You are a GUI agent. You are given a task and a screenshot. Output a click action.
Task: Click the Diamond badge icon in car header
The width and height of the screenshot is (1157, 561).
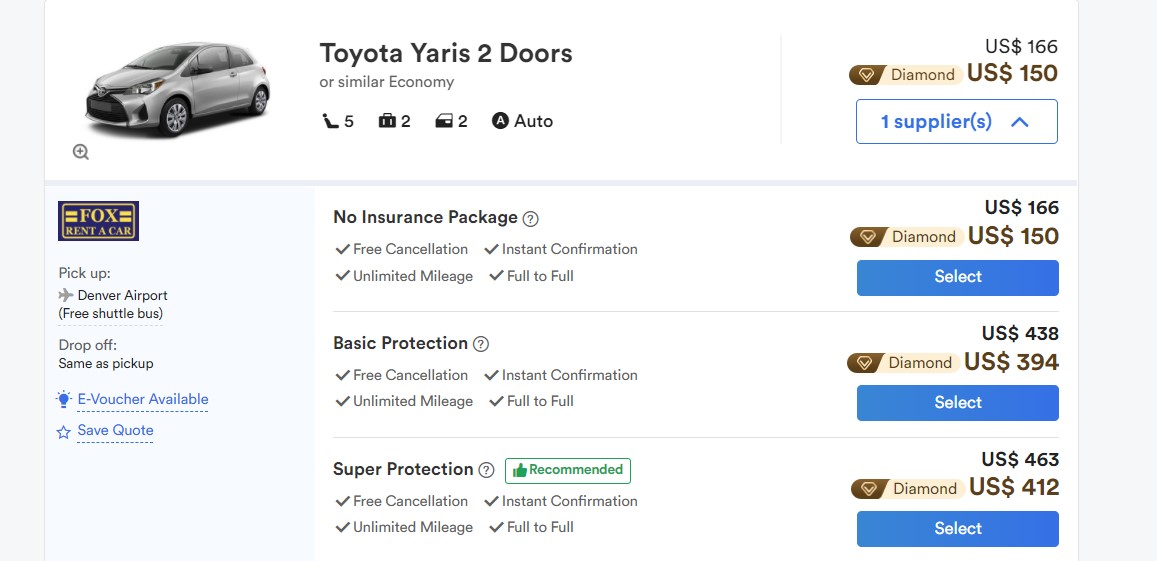coord(867,75)
